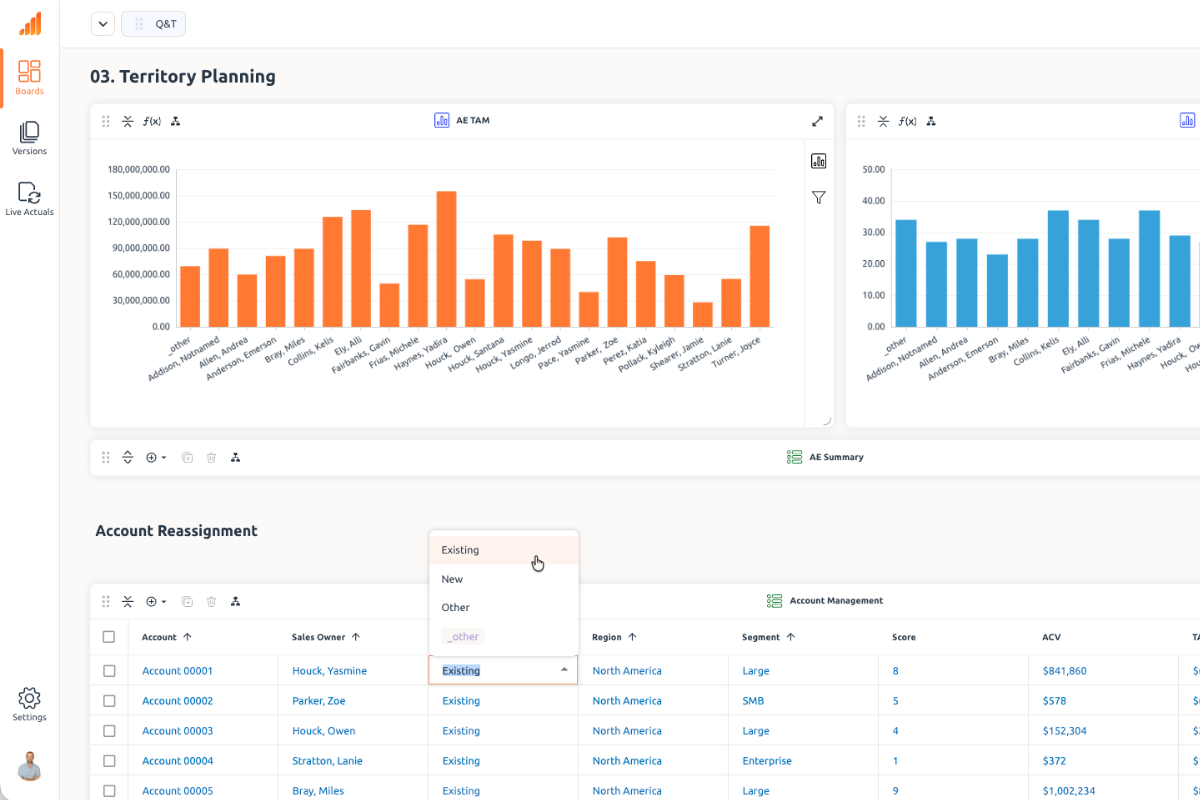Select Existing from the dropdown list
Screen dimensions: 1200x800
(x=504, y=550)
